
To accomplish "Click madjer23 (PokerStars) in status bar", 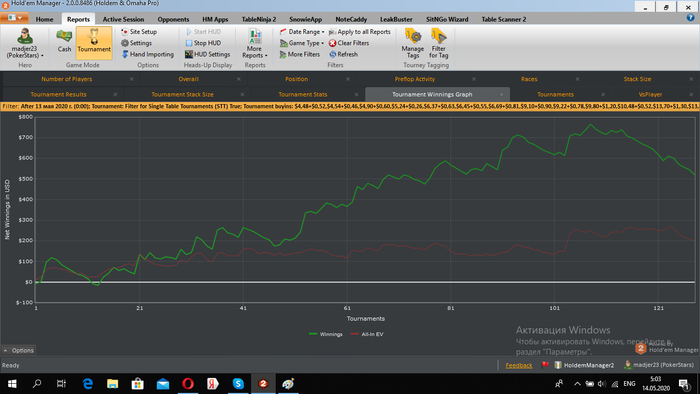I will 659,365.
